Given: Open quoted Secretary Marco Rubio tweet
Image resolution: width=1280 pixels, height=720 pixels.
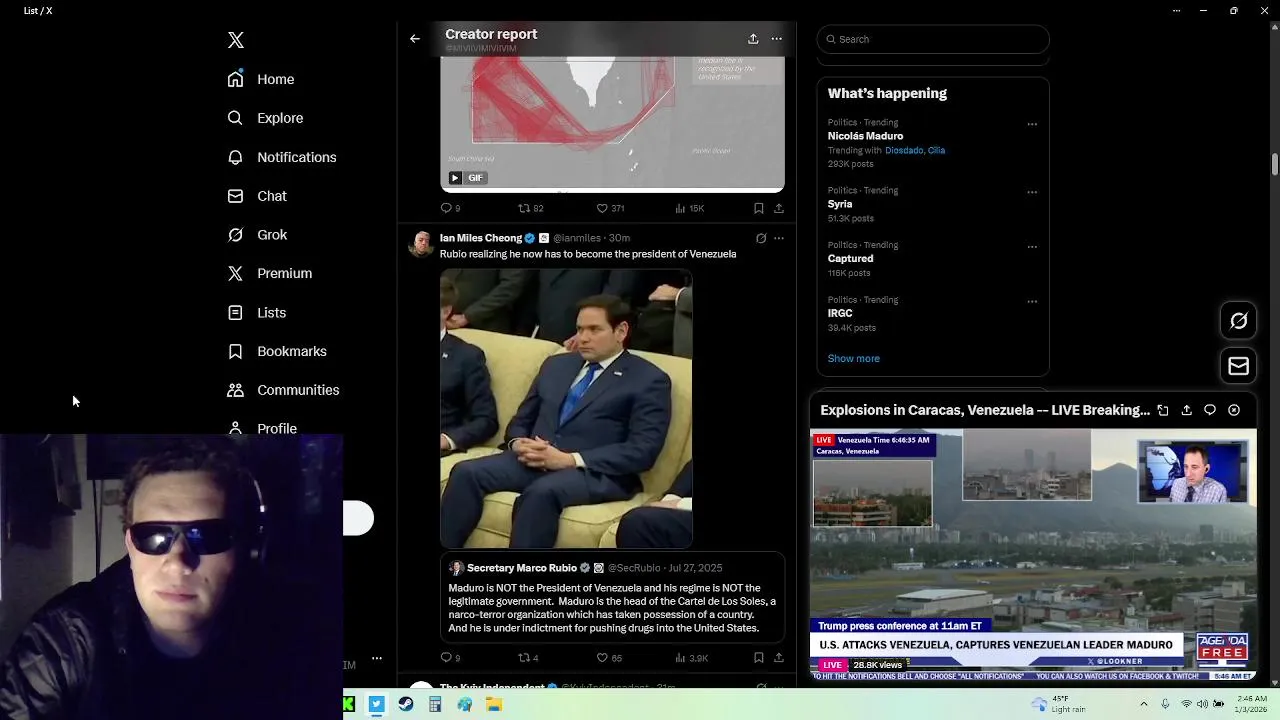Looking at the screenshot, I should pyautogui.click(x=612, y=597).
